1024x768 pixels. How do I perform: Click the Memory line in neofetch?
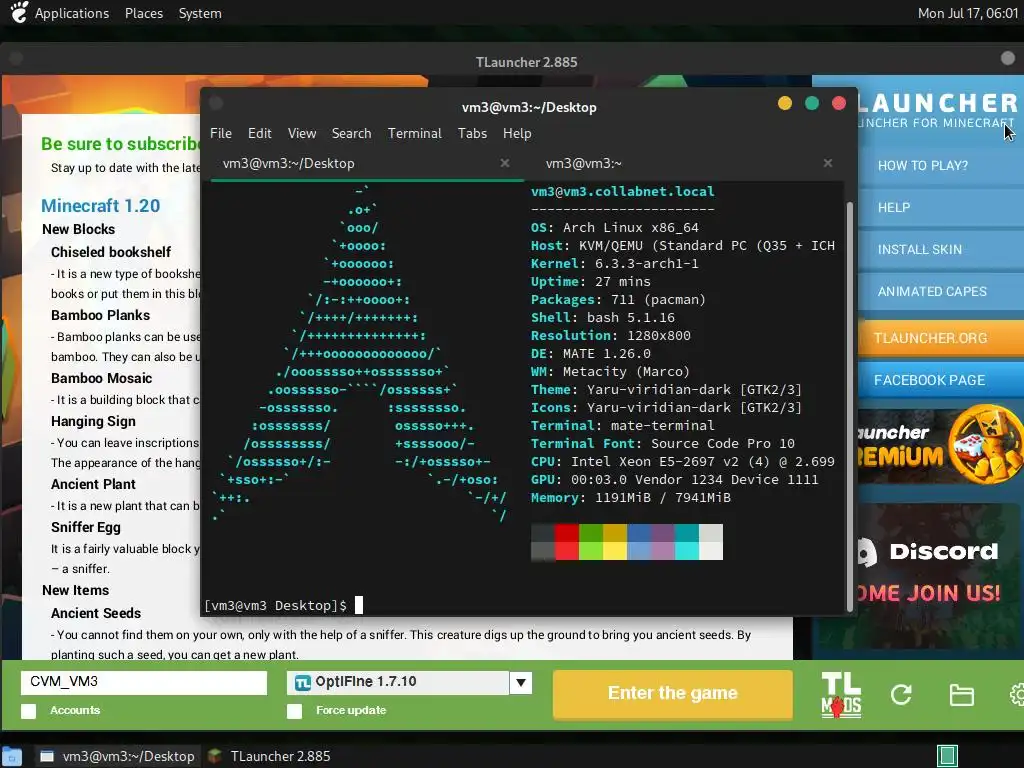[630, 498]
